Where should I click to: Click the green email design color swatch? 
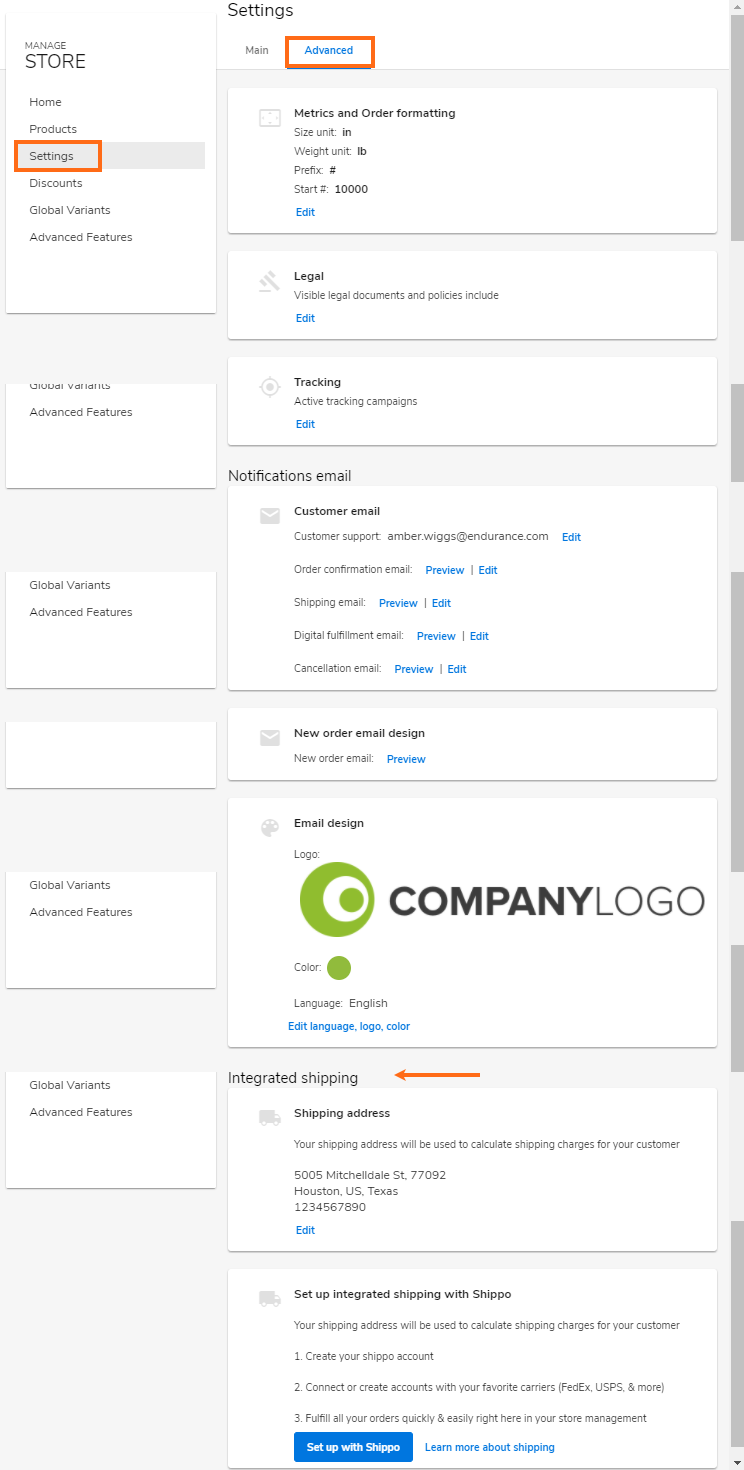(x=338, y=967)
